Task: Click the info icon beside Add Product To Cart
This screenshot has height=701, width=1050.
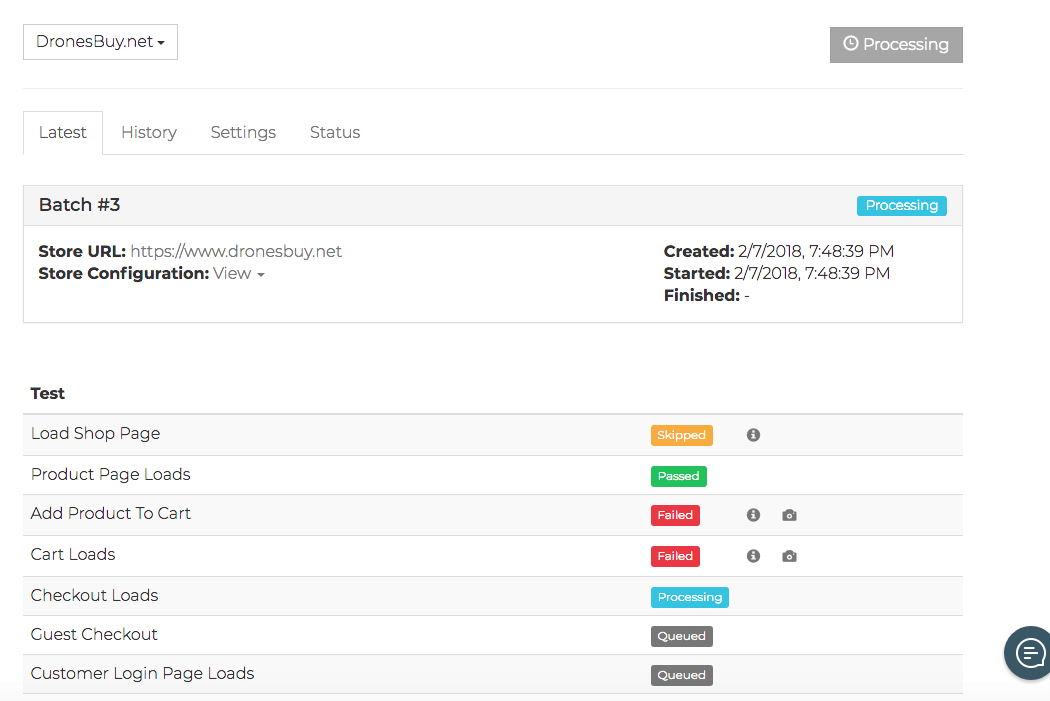Action: click(x=753, y=514)
